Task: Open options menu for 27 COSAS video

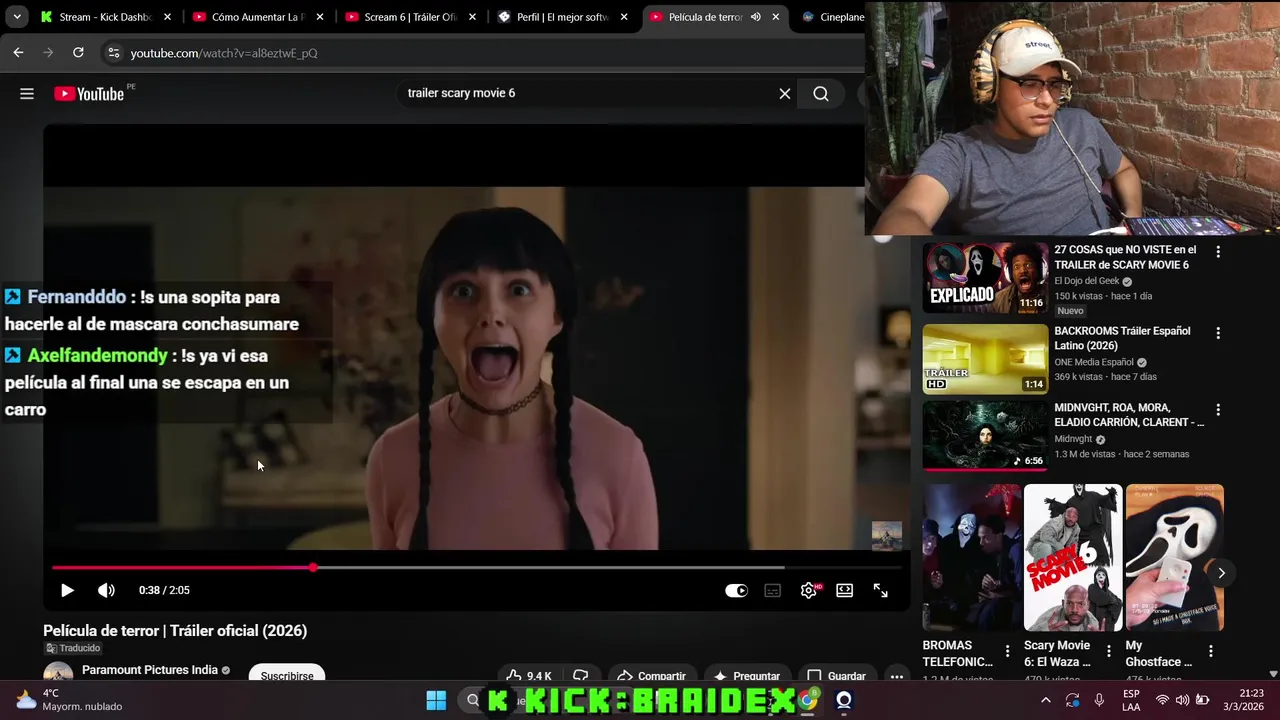Action: coord(1218,252)
